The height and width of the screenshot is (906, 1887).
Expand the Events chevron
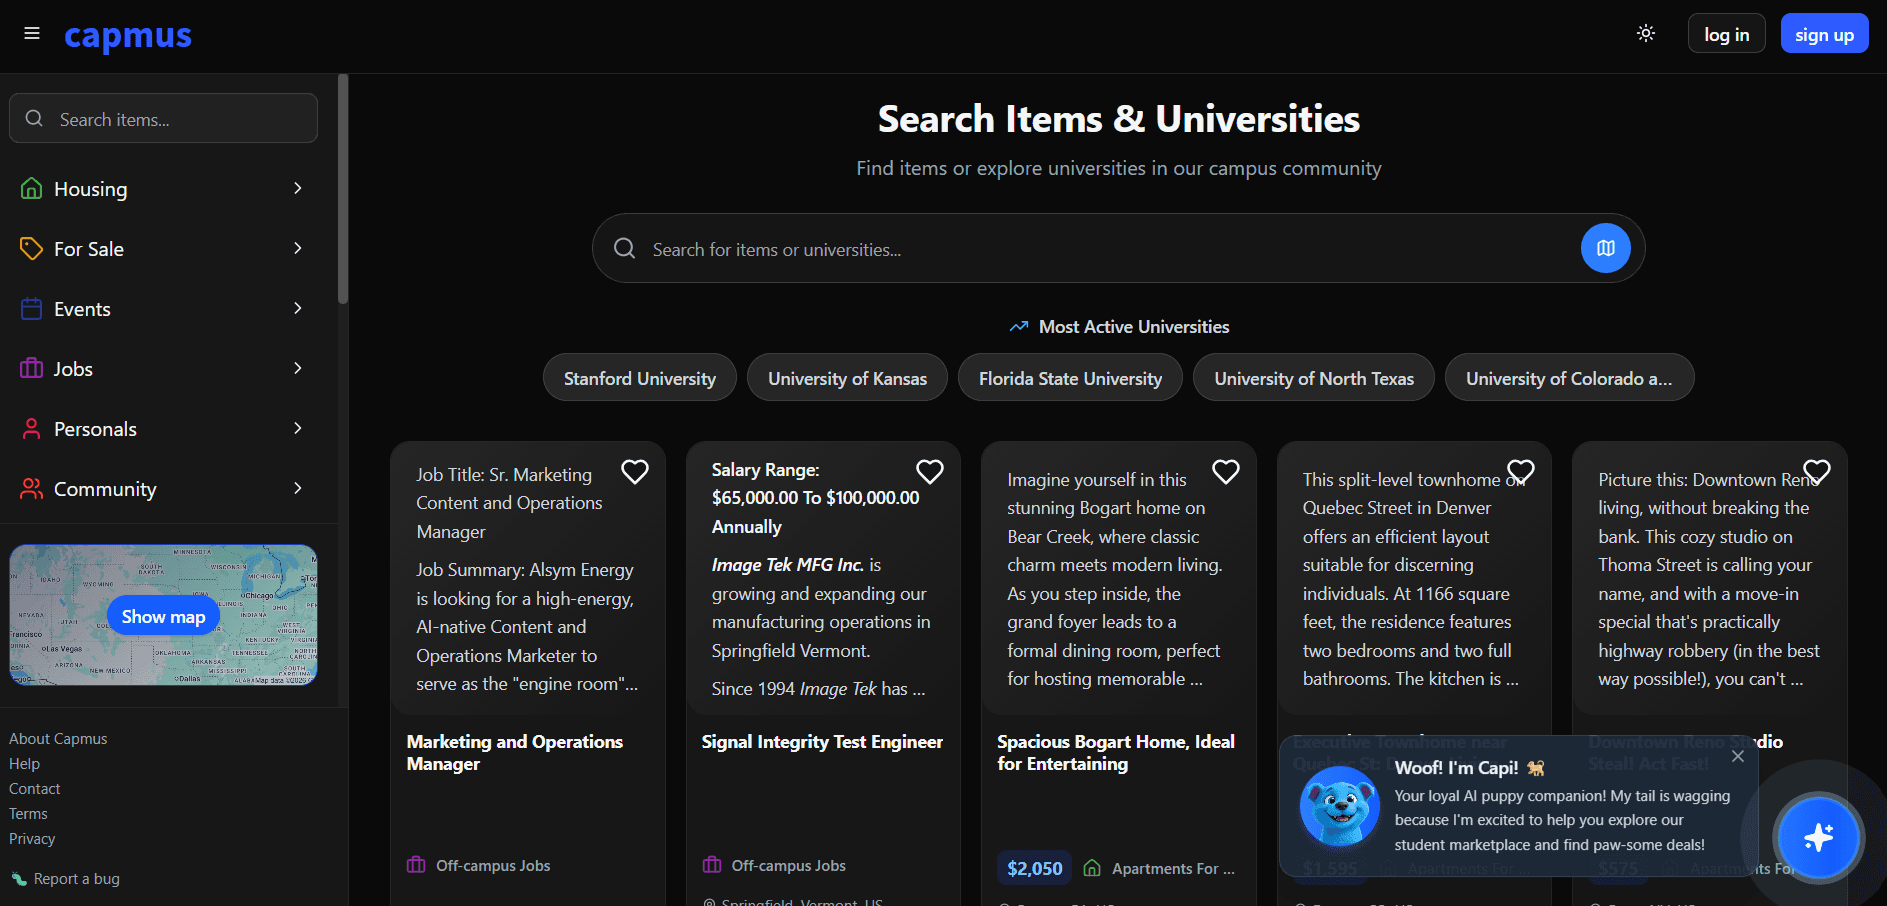[298, 308]
